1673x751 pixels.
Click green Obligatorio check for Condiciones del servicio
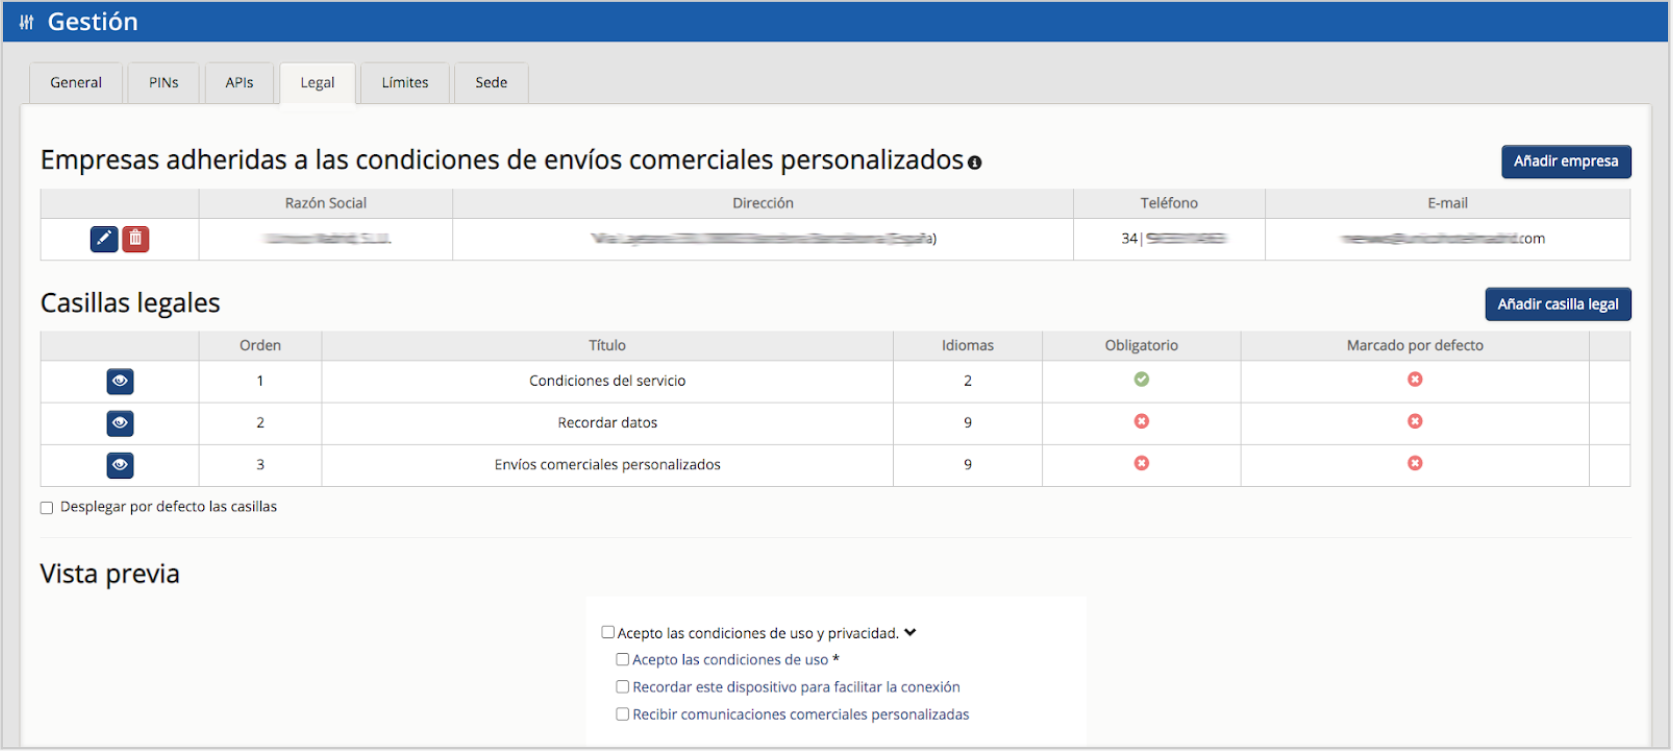(x=1141, y=380)
